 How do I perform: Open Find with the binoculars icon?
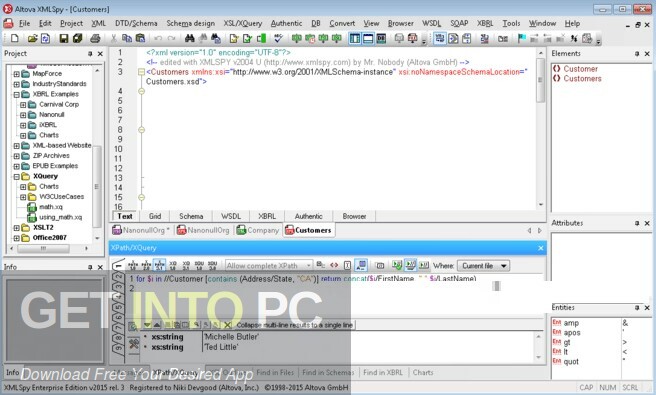point(190,38)
